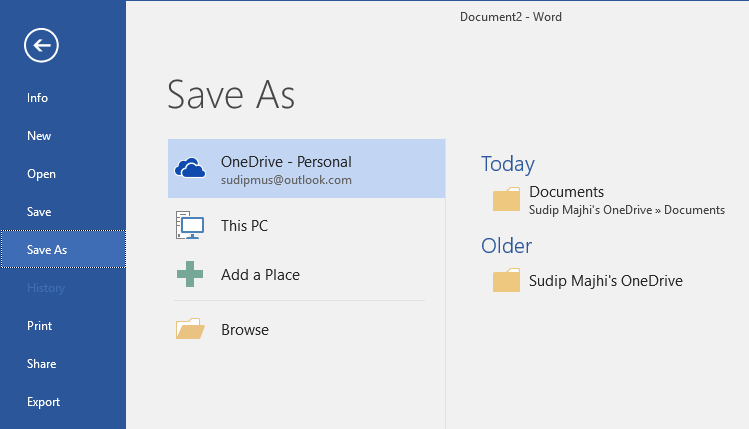Click the Browse label
The height and width of the screenshot is (429, 749).
click(245, 330)
